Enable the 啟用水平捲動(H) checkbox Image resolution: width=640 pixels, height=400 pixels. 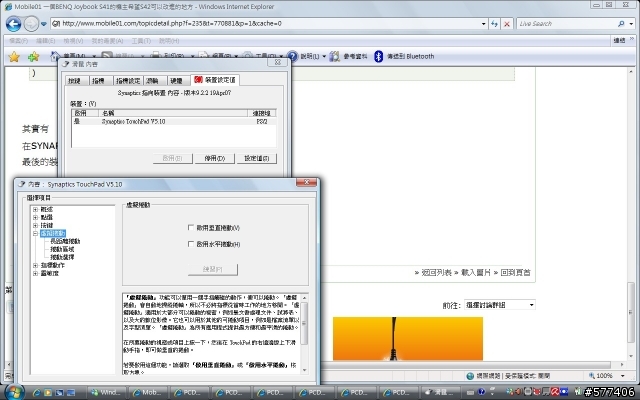click(x=191, y=244)
